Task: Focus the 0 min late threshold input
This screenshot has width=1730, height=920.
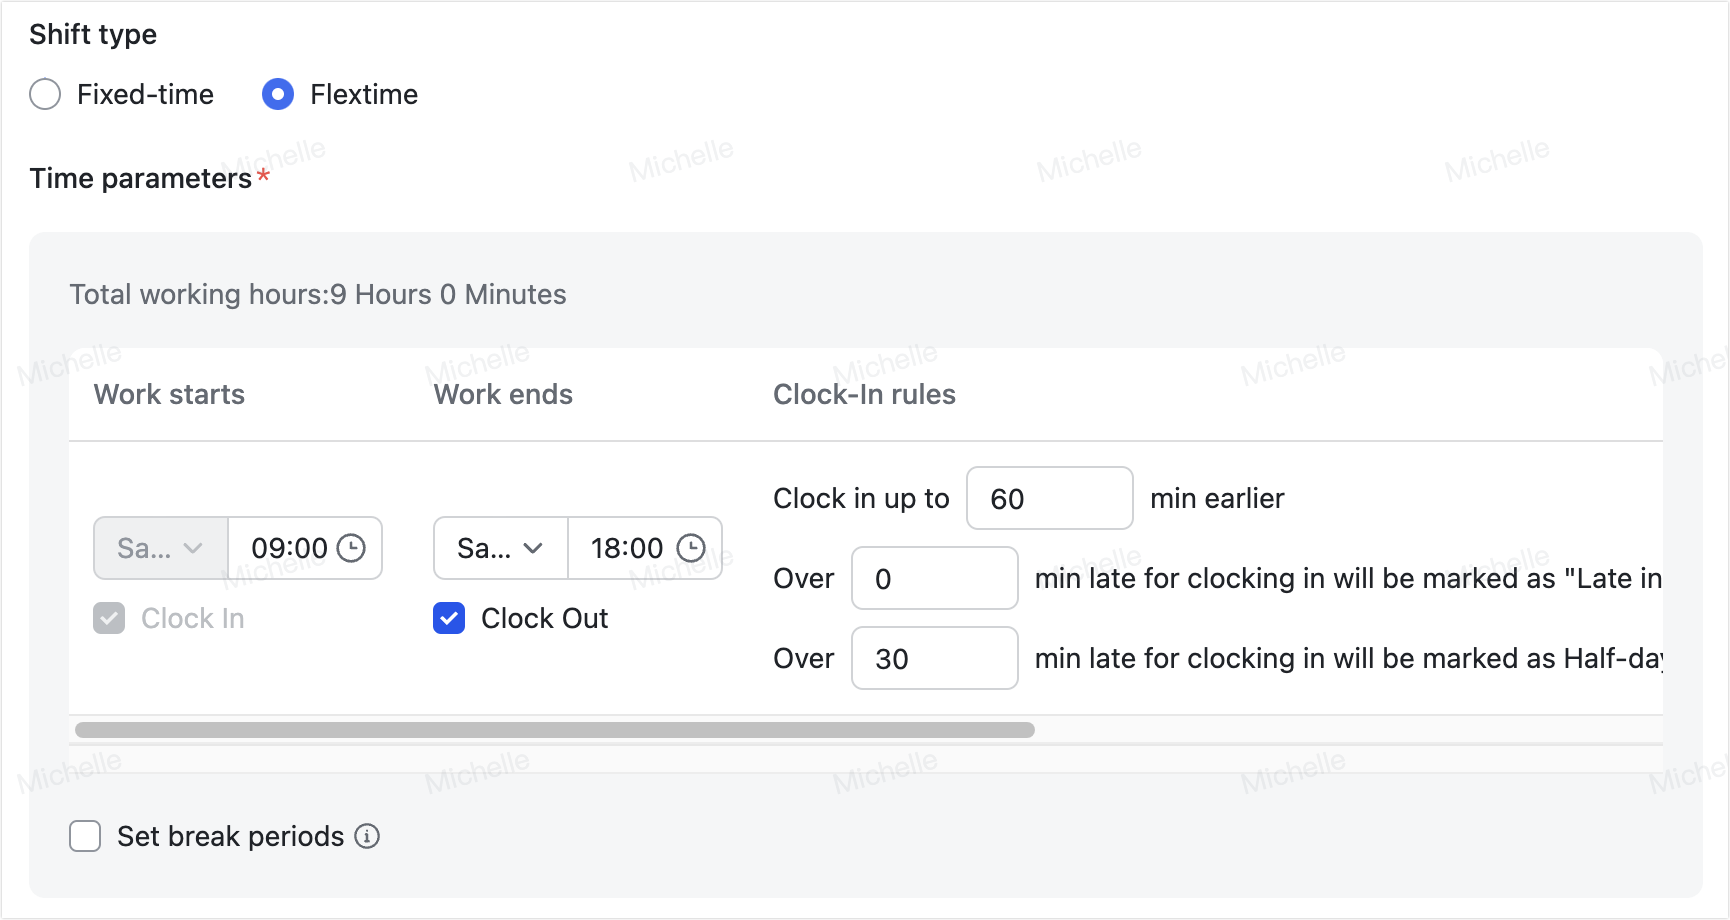Action: click(934, 578)
